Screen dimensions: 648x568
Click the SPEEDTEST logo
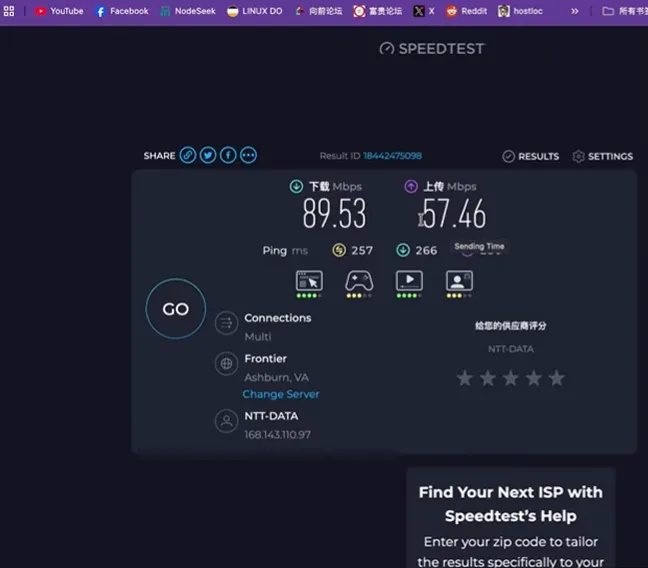[432, 49]
